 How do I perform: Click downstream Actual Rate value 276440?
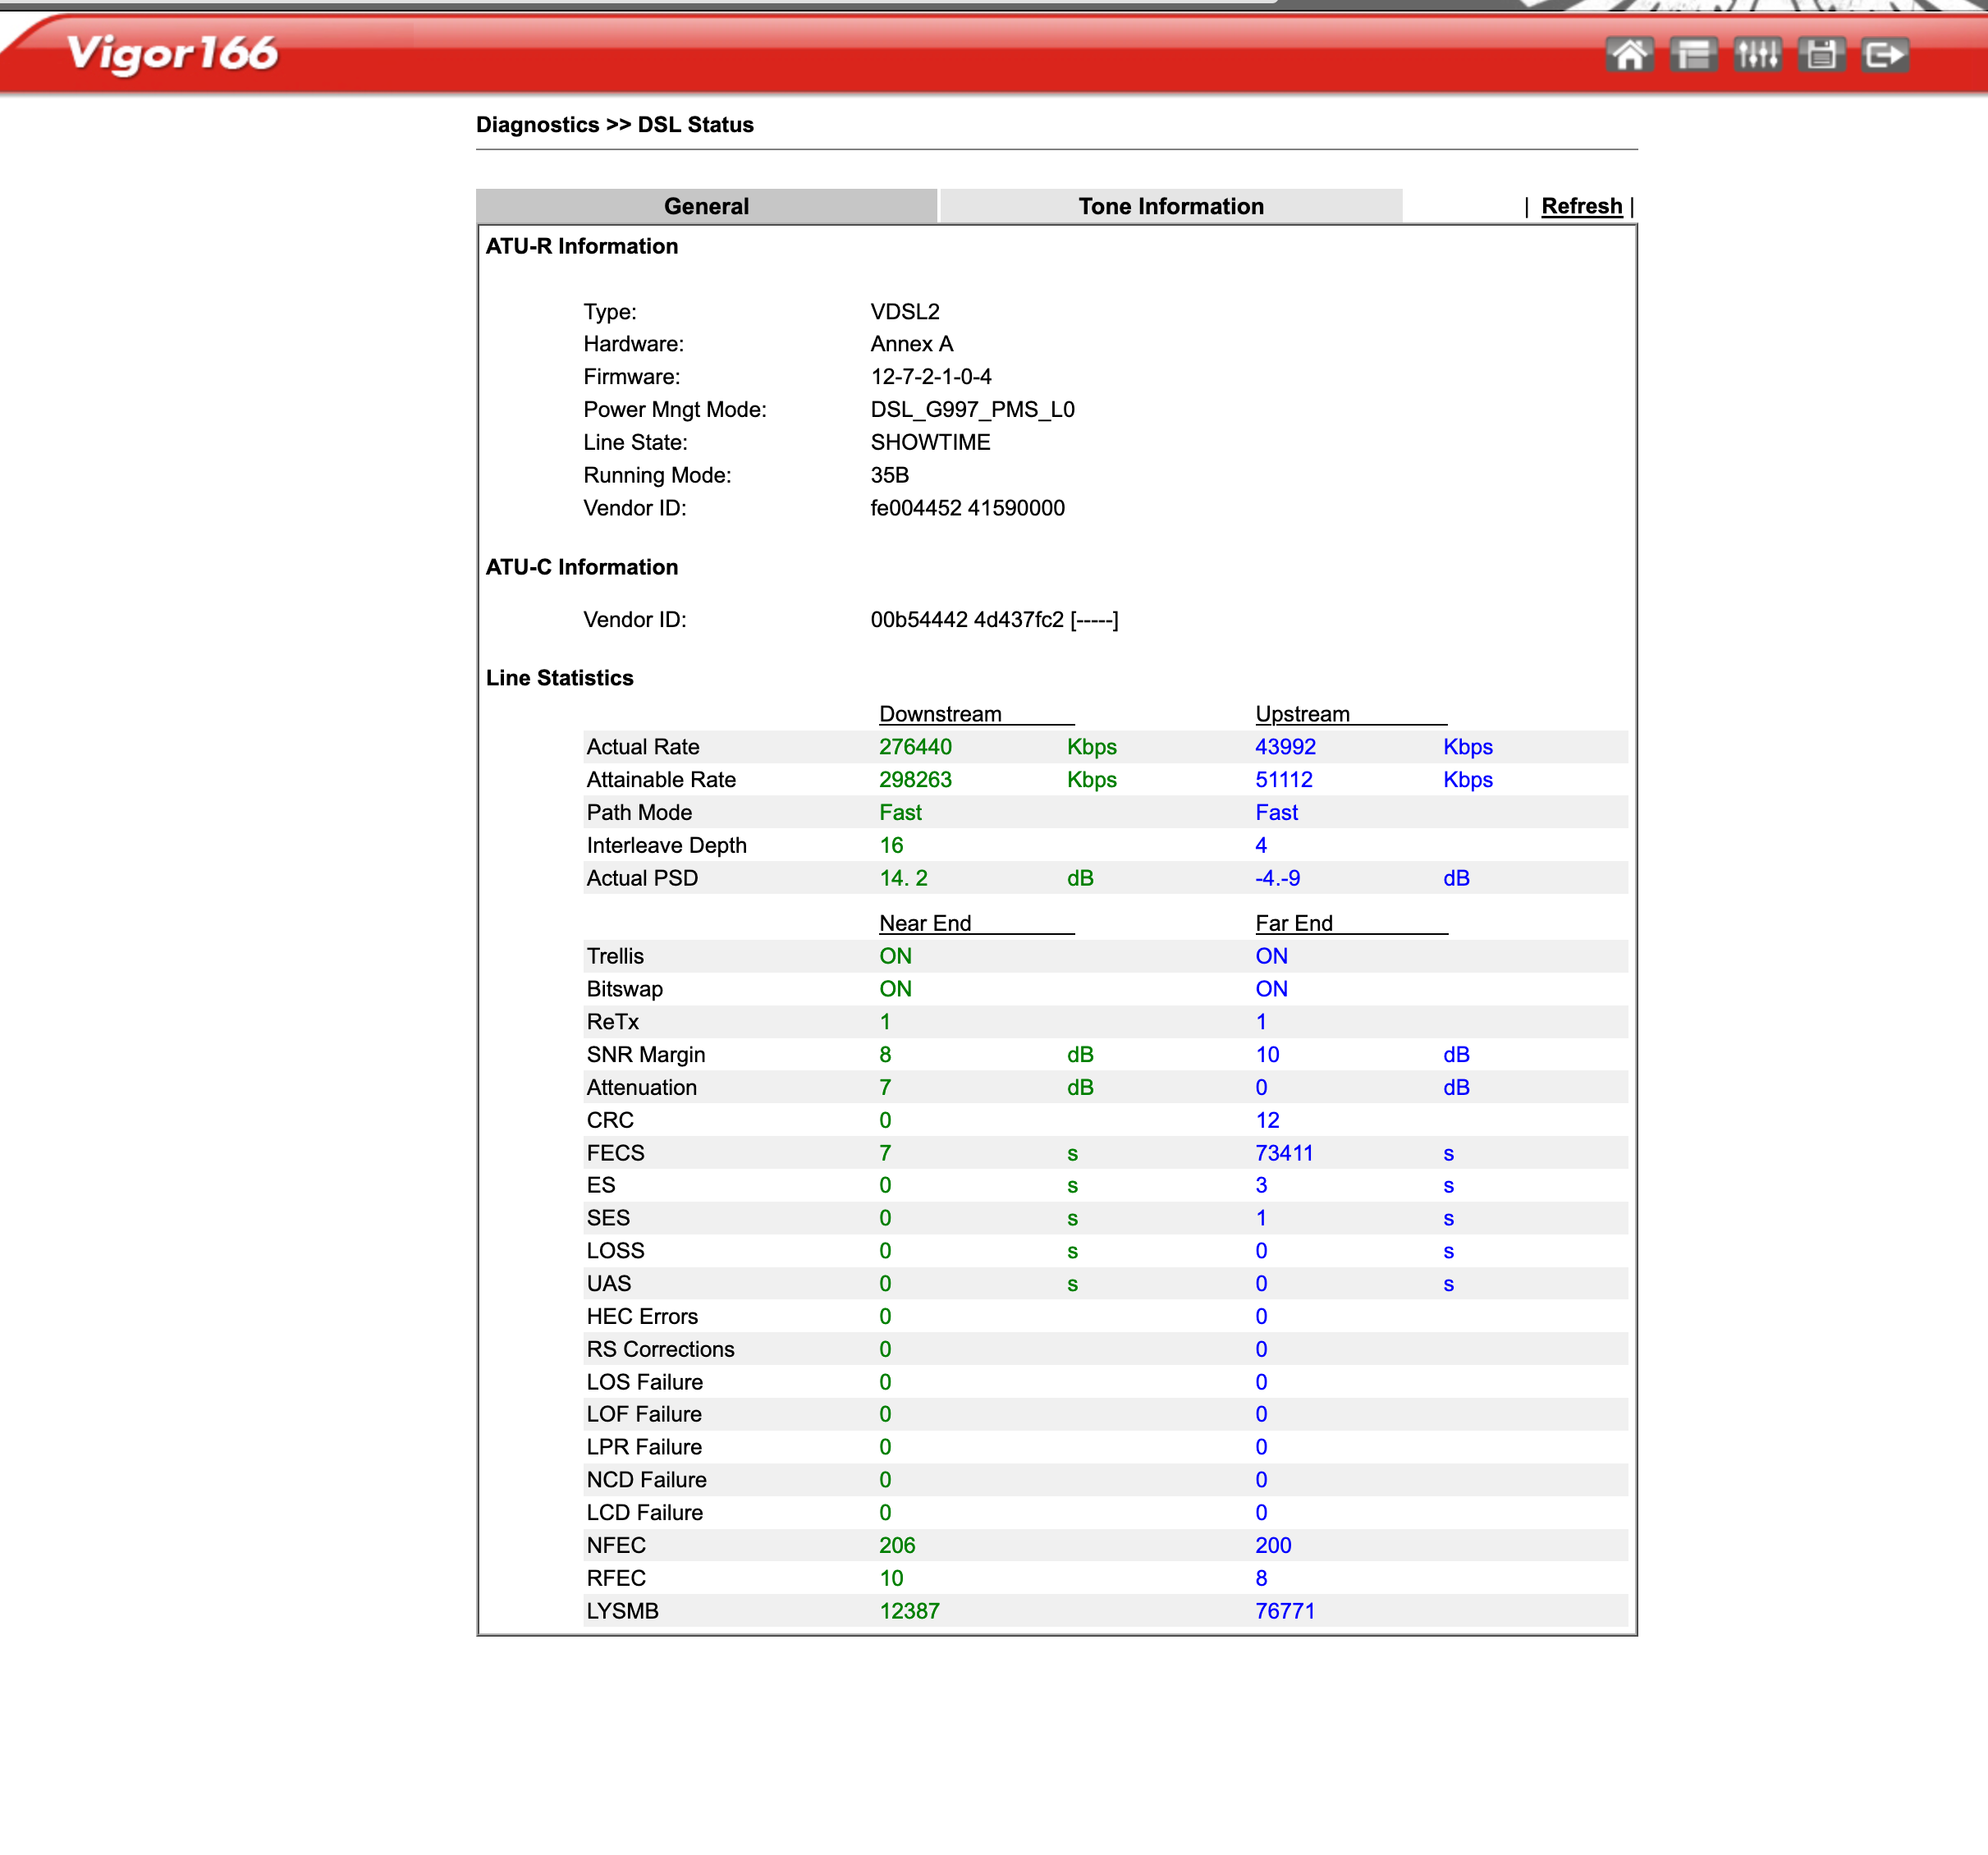click(915, 747)
